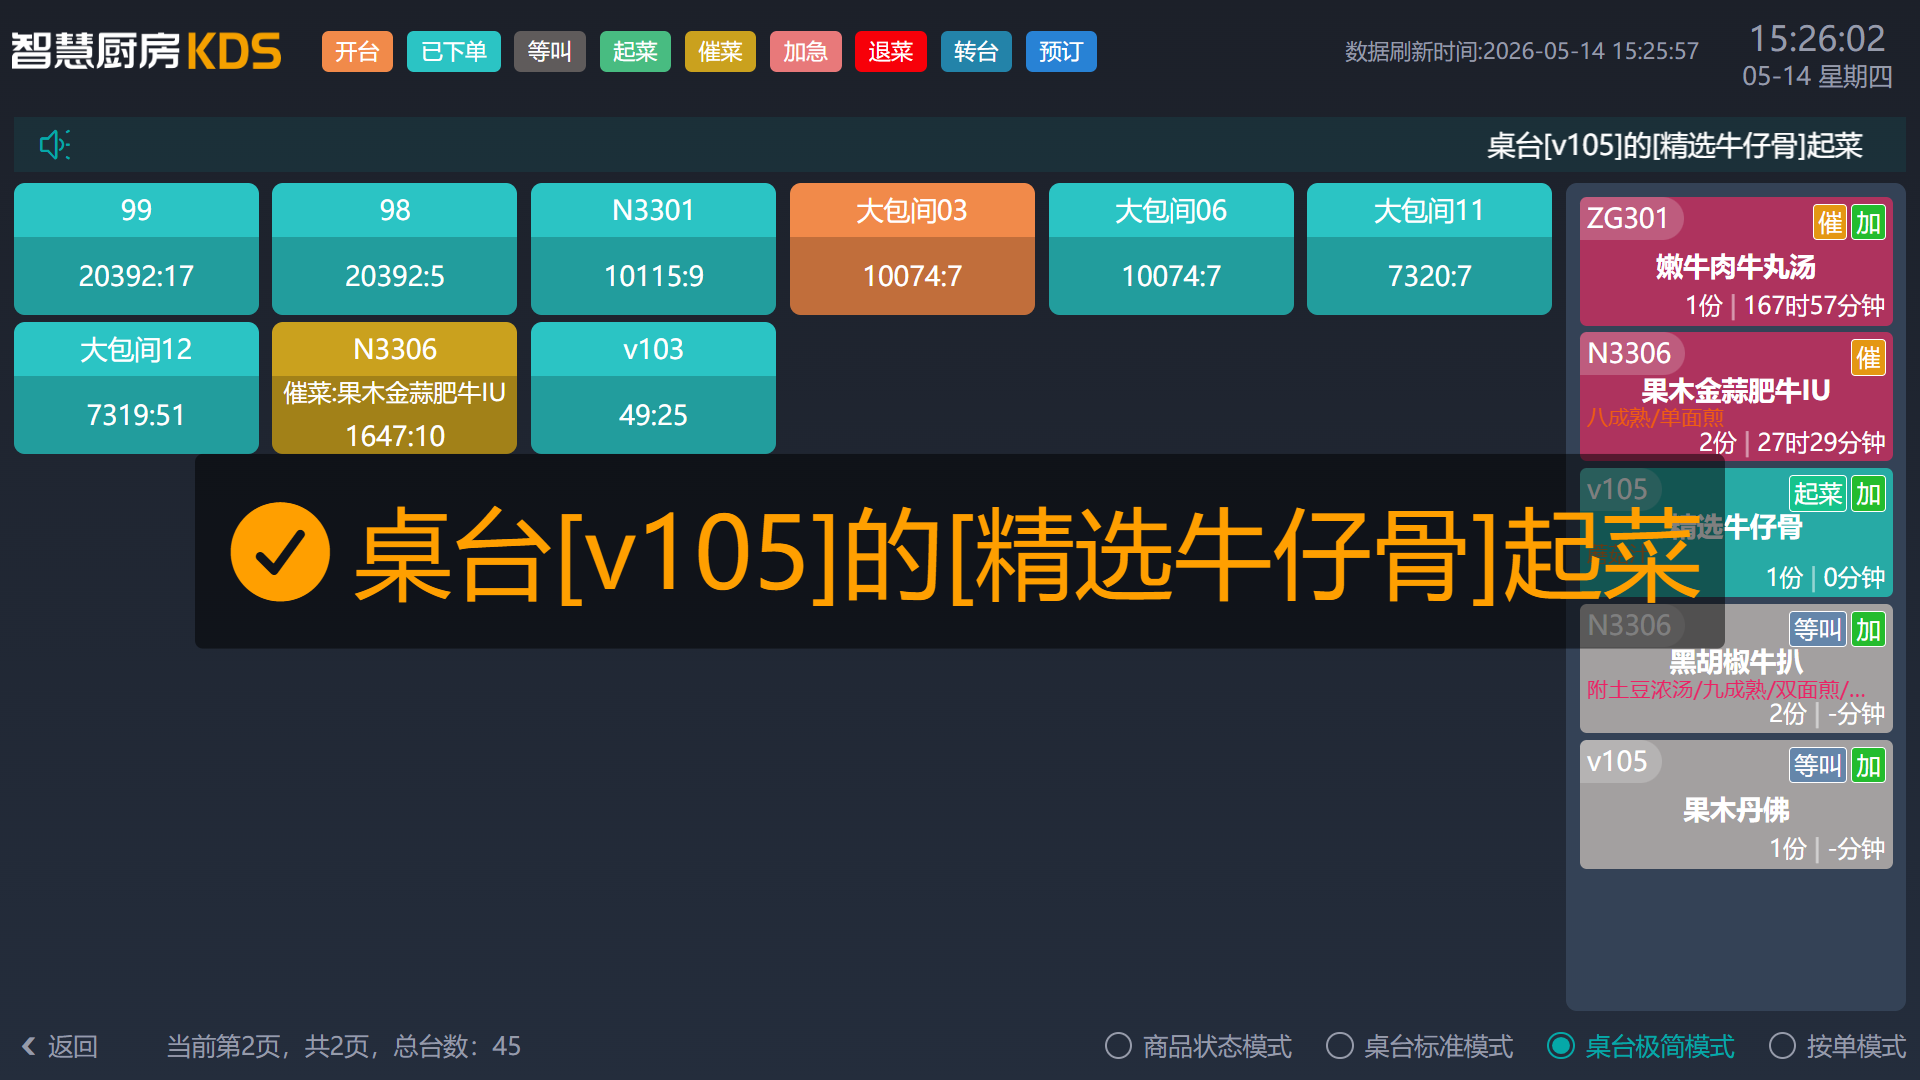Click the 加 badge on ZG301 card
Screen dimensions: 1920x1080
pyautogui.click(x=1868, y=222)
